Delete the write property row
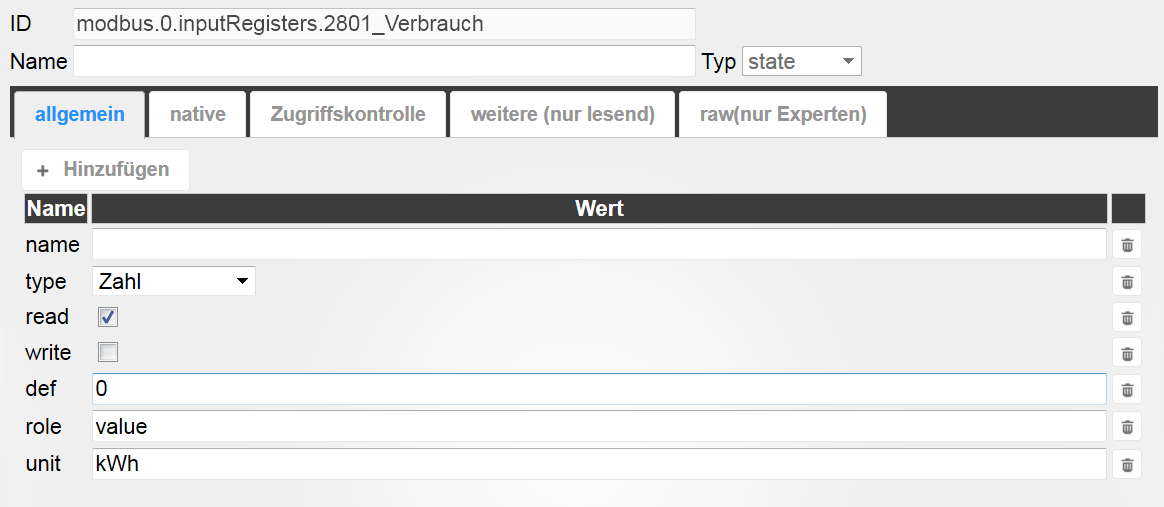This screenshot has height=507, width=1164. [x=1126, y=353]
